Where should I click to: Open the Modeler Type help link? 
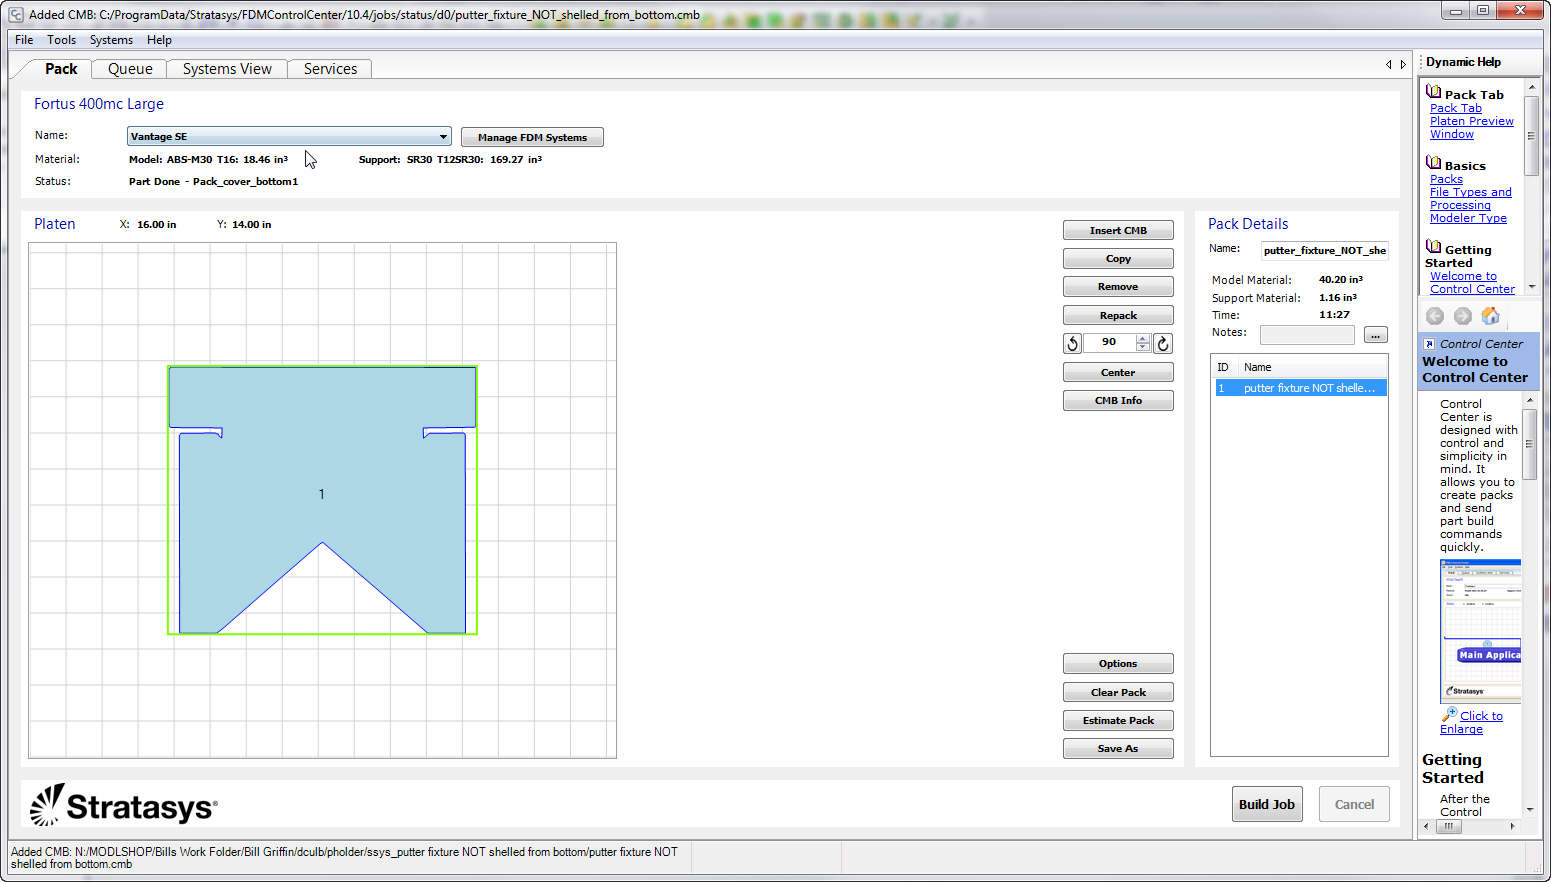click(1468, 218)
